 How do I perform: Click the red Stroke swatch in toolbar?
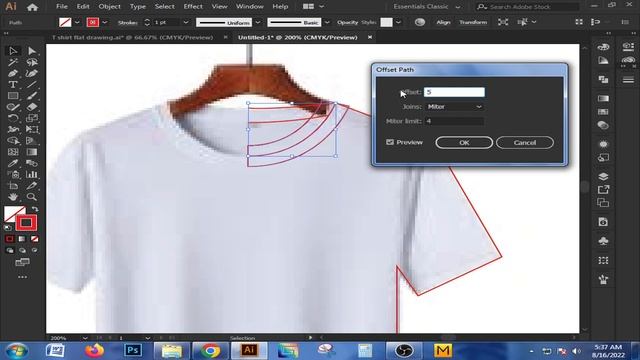click(x=26, y=223)
